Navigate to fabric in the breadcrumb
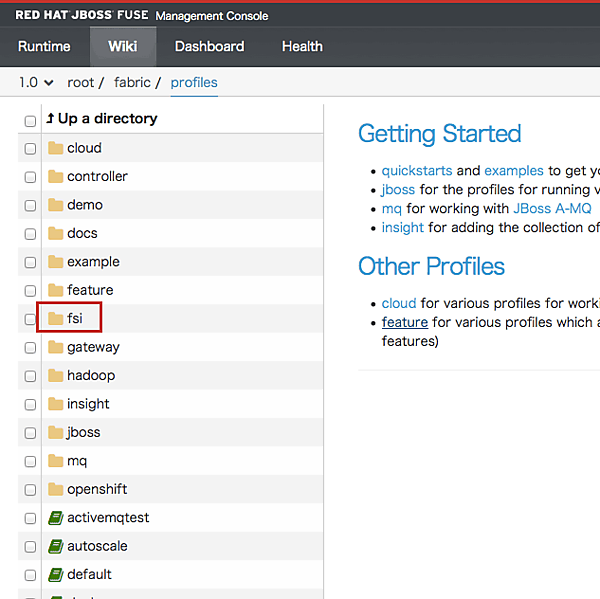The width and height of the screenshot is (600, 599). click(x=132, y=82)
